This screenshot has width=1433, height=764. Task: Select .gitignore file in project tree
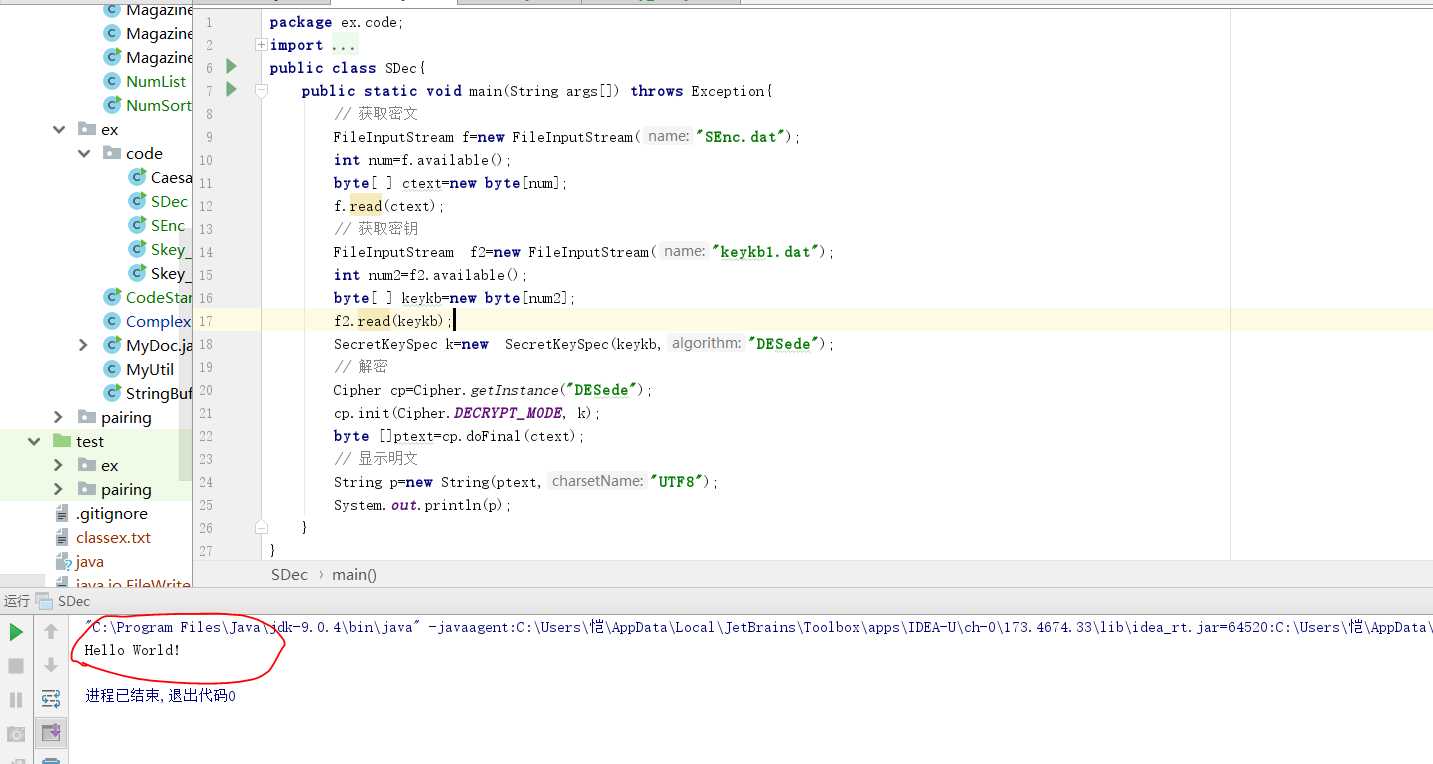(x=112, y=513)
